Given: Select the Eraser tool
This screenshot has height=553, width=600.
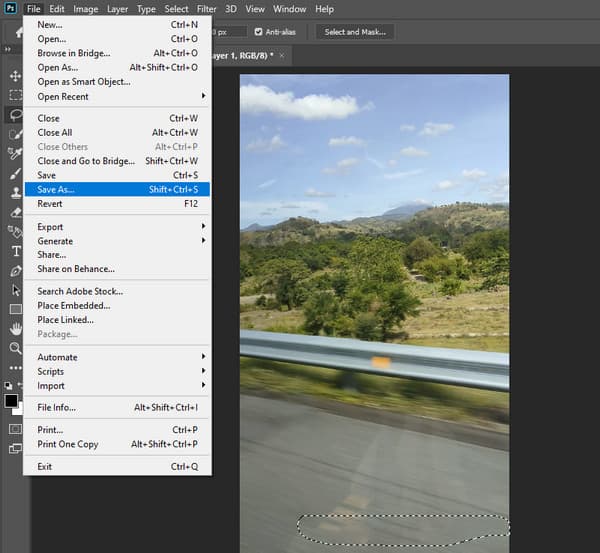Looking at the screenshot, I should click(x=15, y=212).
